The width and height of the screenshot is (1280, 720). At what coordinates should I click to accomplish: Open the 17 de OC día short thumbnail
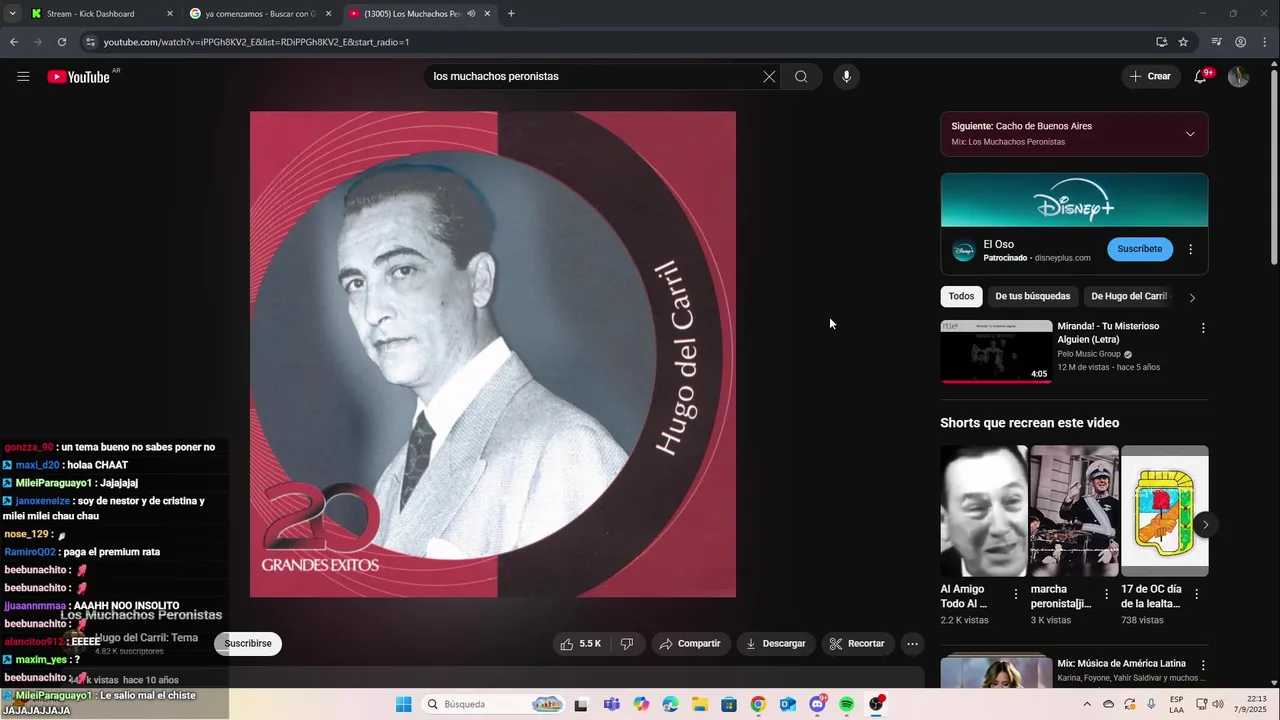pos(1164,511)
